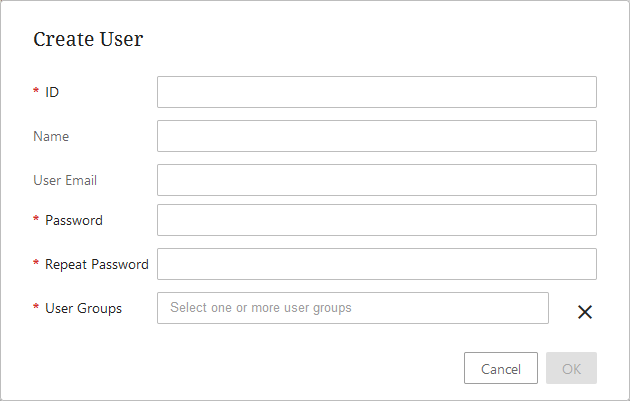Screen dimensions: 630x401
Task: Confirm with the OK button
Action: [x=571, y=368]
